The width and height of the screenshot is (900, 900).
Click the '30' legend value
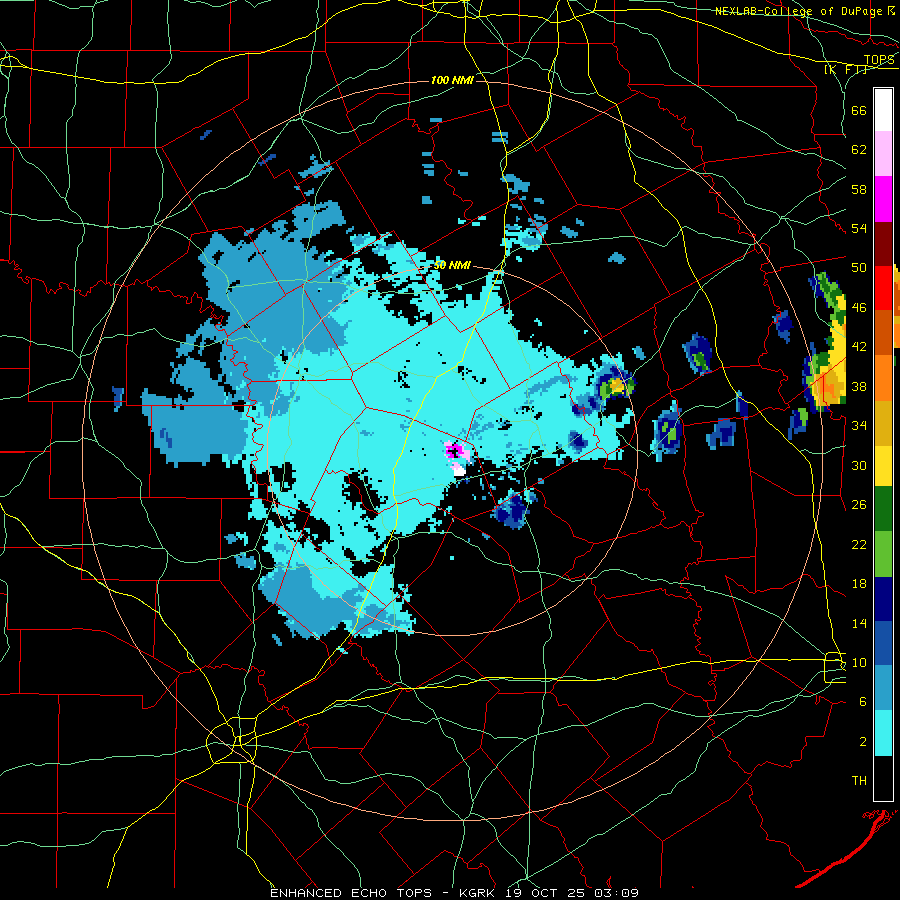[859, 465]
